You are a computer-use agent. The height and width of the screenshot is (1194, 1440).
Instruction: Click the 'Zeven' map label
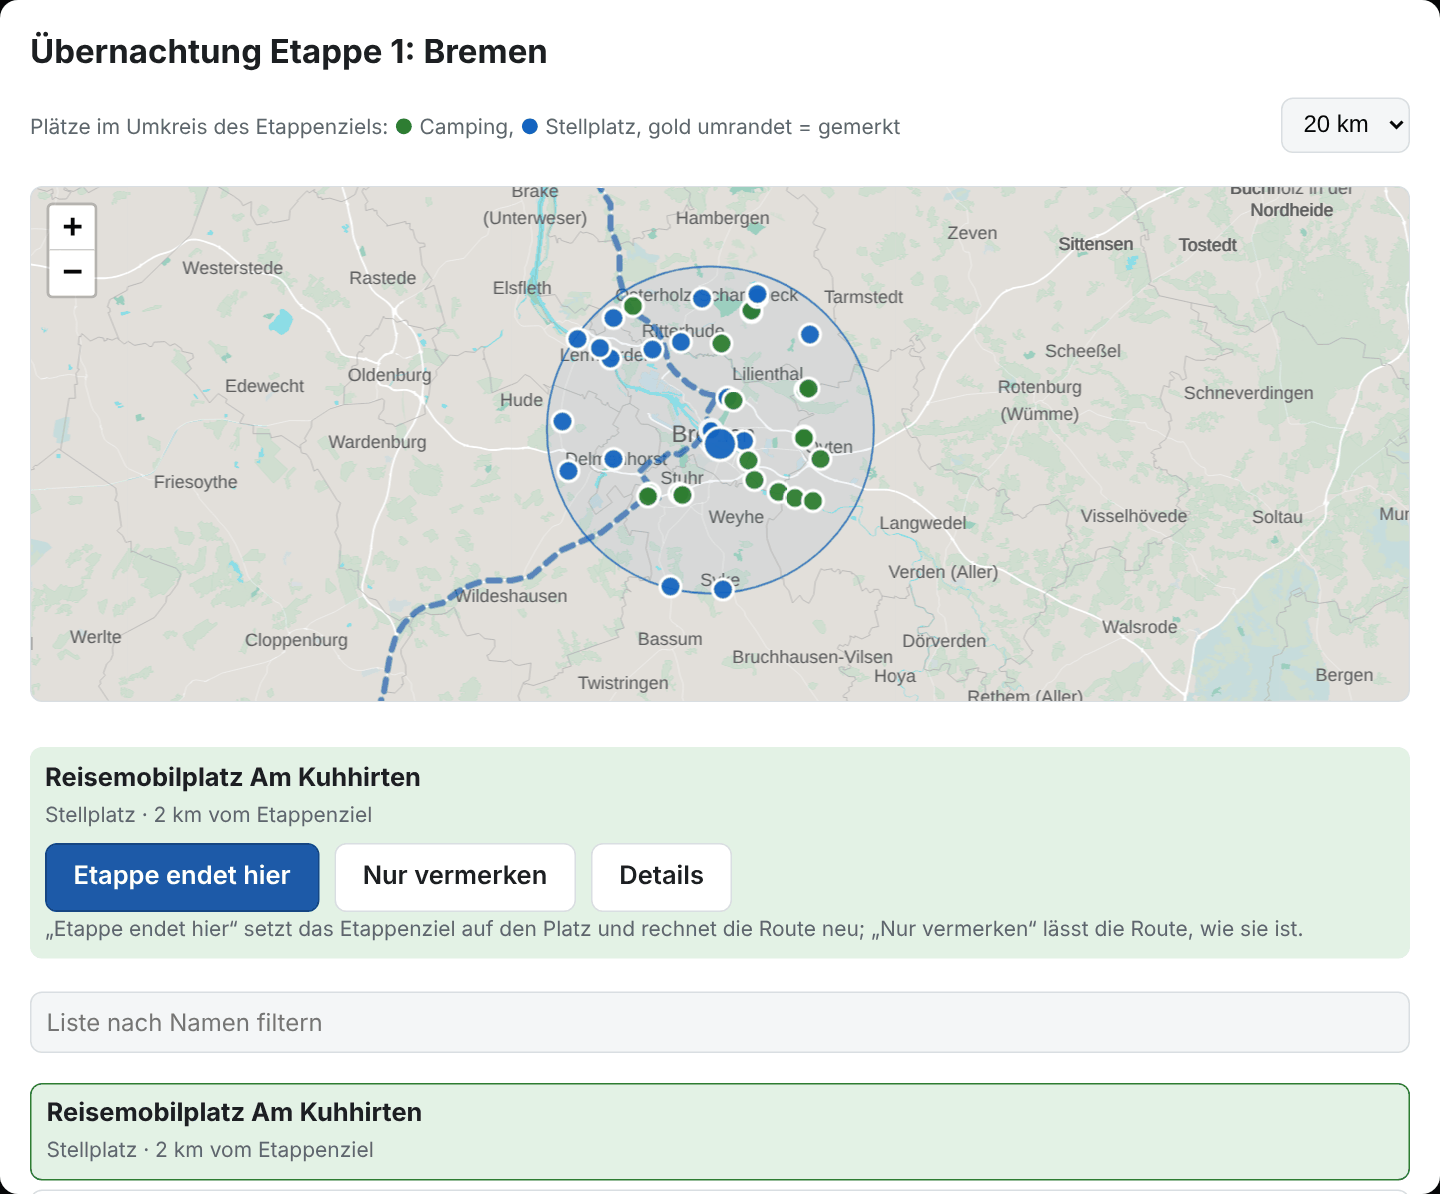pyautogui.click(x=972, y=233)
